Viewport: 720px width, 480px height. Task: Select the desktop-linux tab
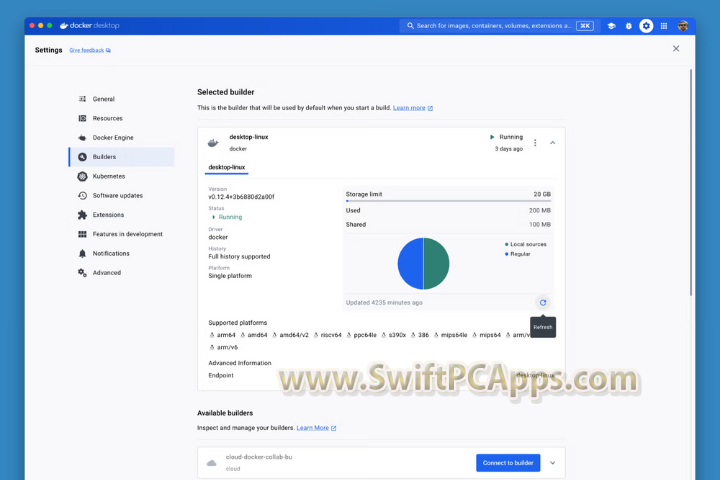click(226, 167)
